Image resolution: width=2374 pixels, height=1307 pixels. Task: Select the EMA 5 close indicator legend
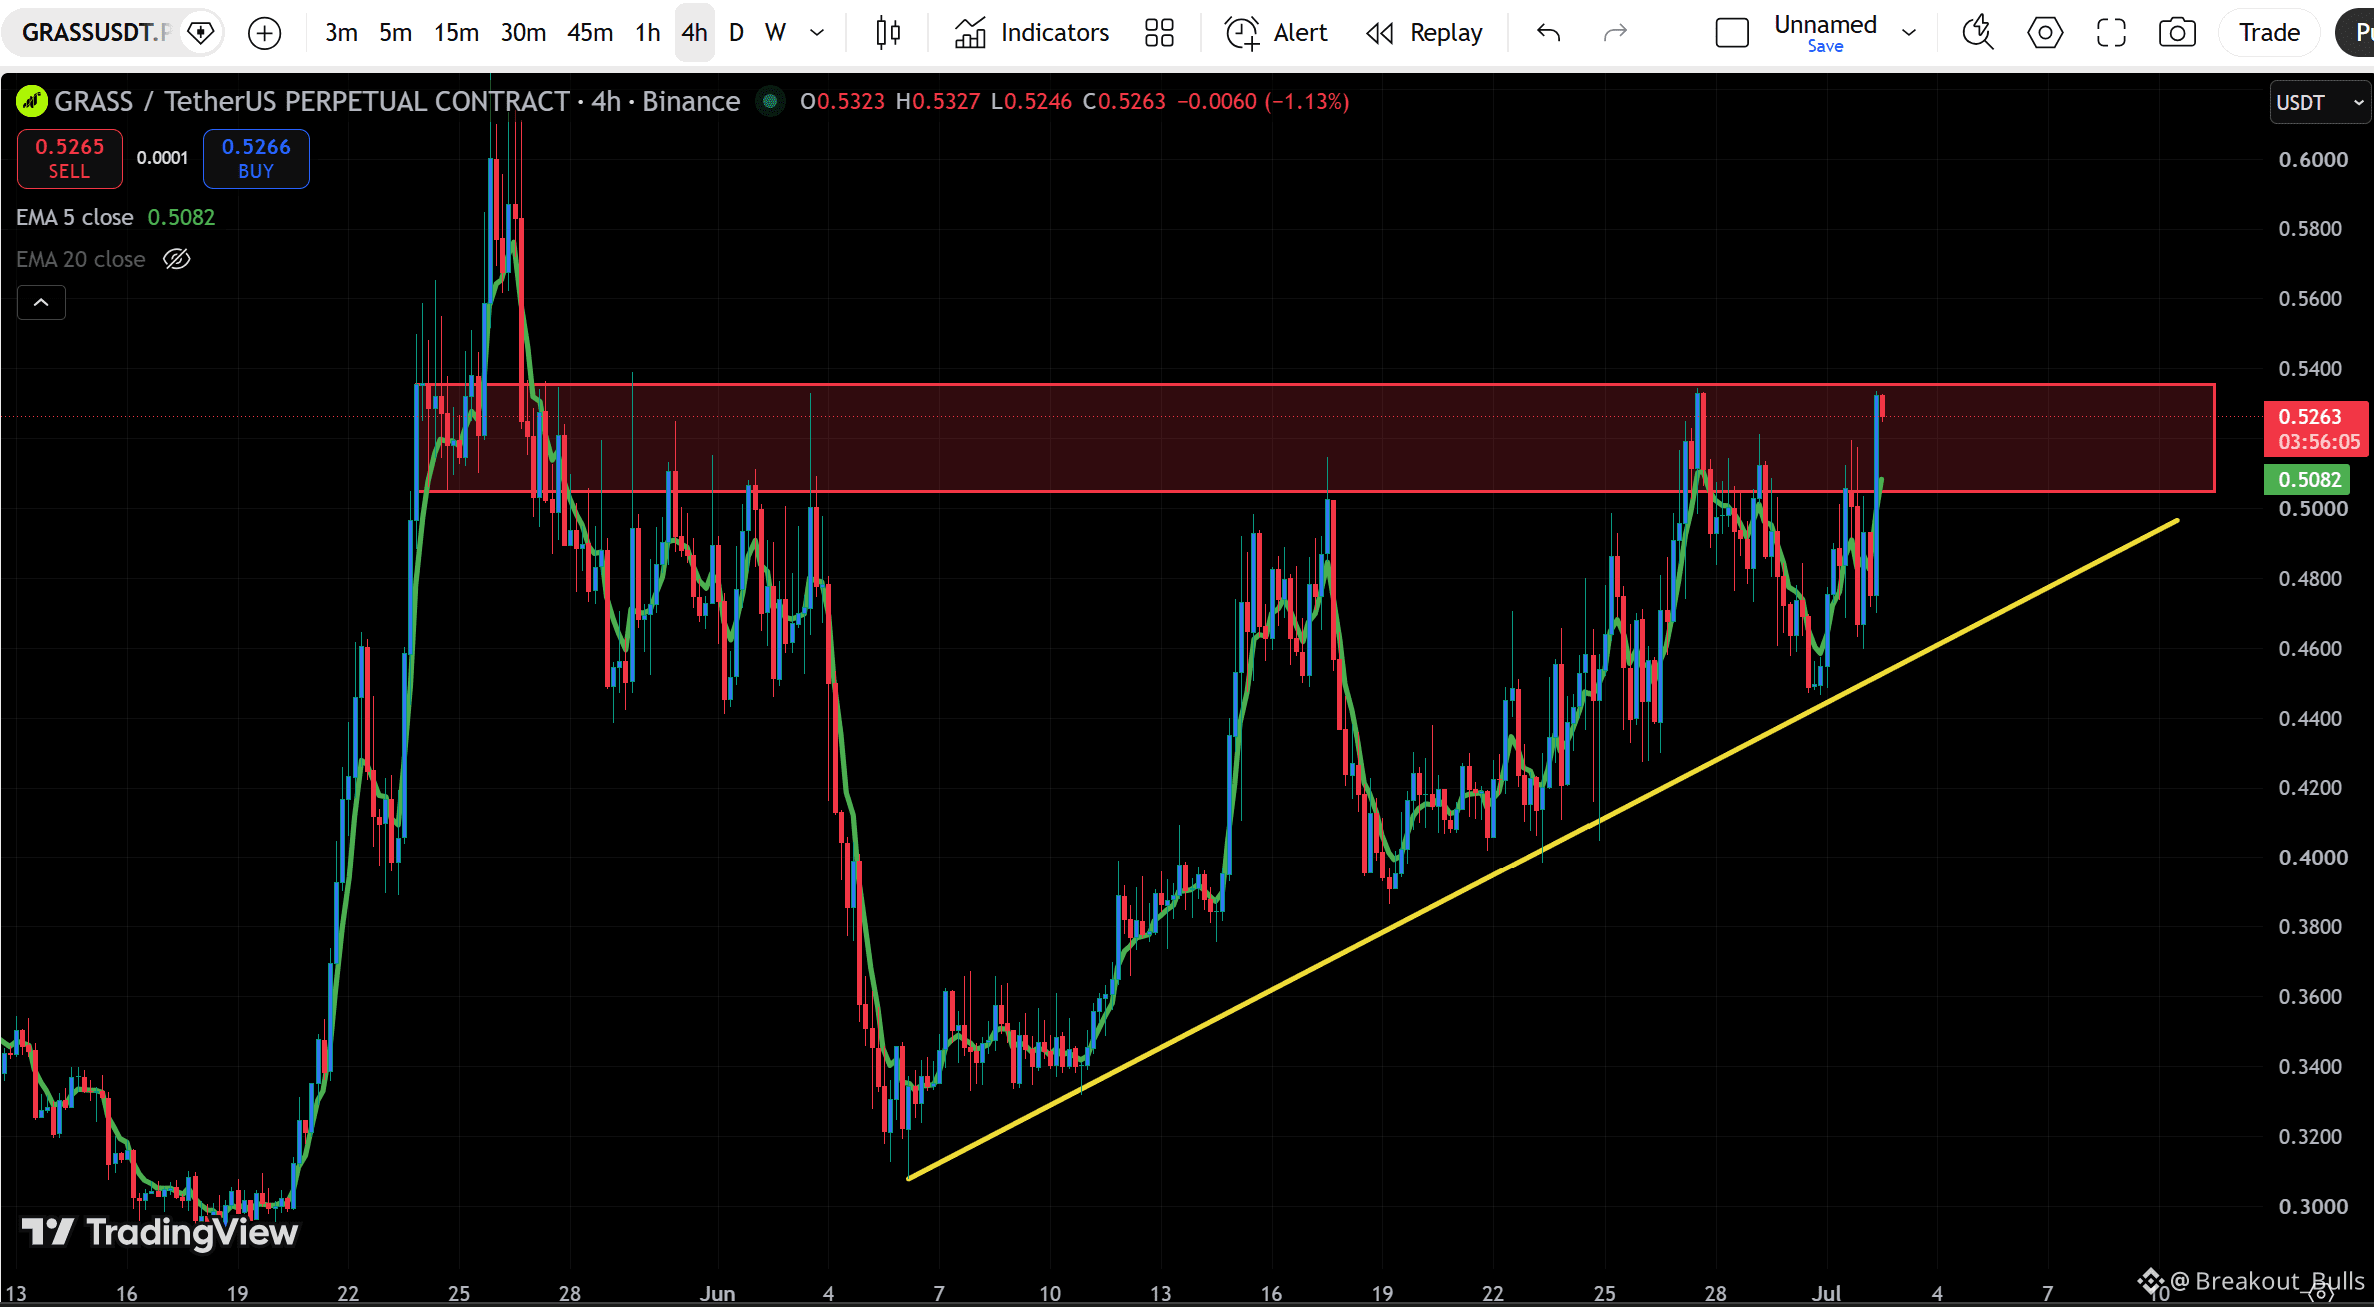(x=75, y=217)
